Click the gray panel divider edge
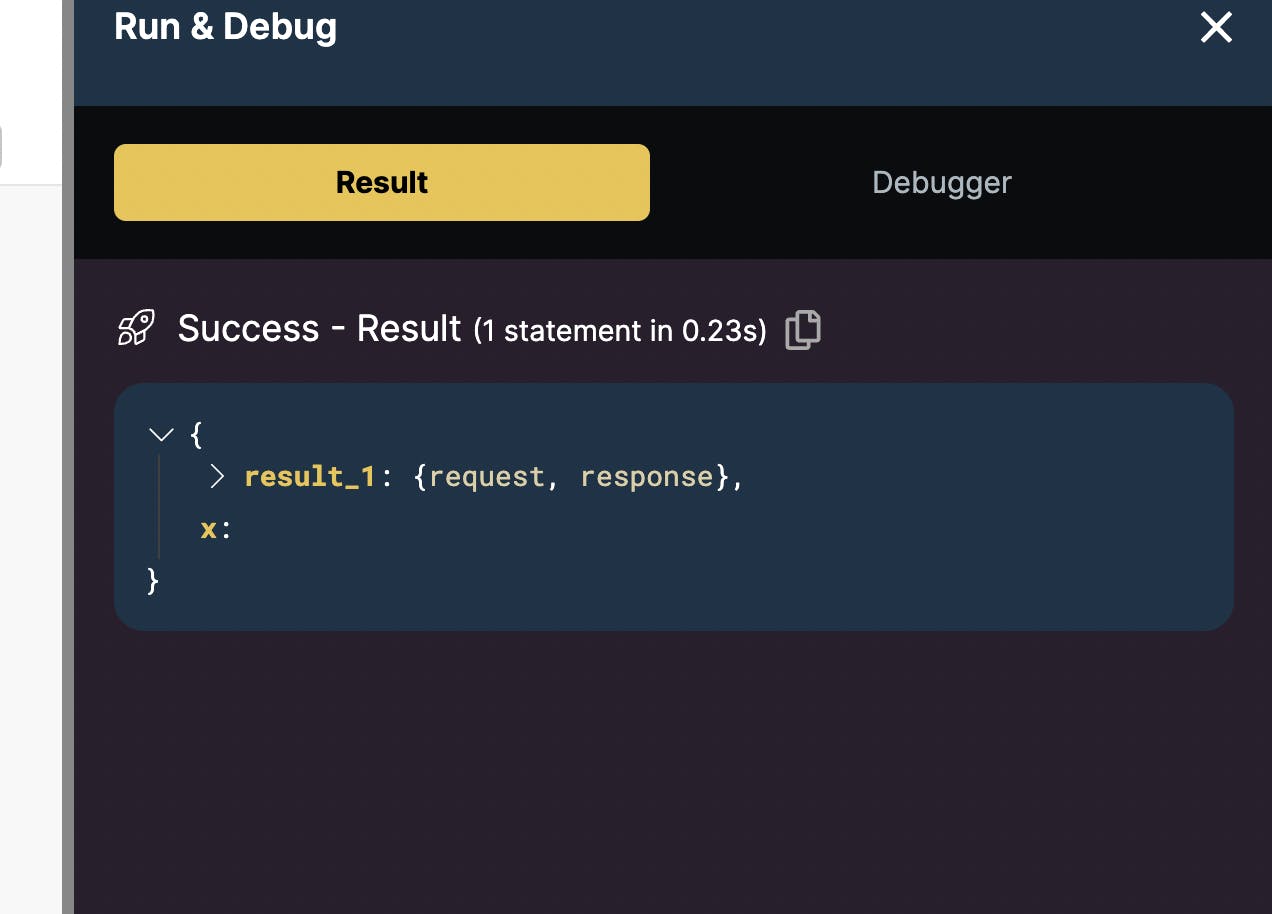Screen dimensions: 1272x914 [68, 500]
